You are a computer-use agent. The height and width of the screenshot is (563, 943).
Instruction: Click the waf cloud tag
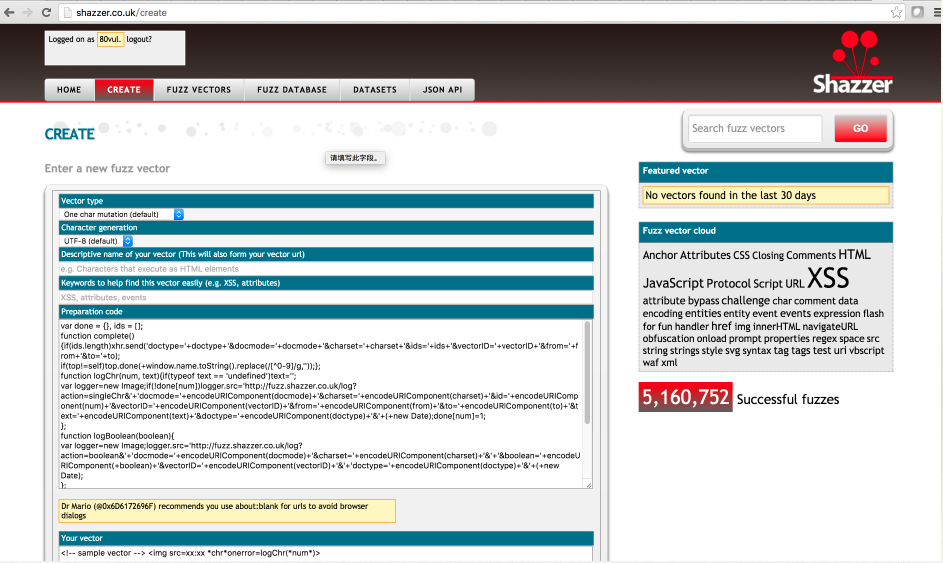(650, 363)
